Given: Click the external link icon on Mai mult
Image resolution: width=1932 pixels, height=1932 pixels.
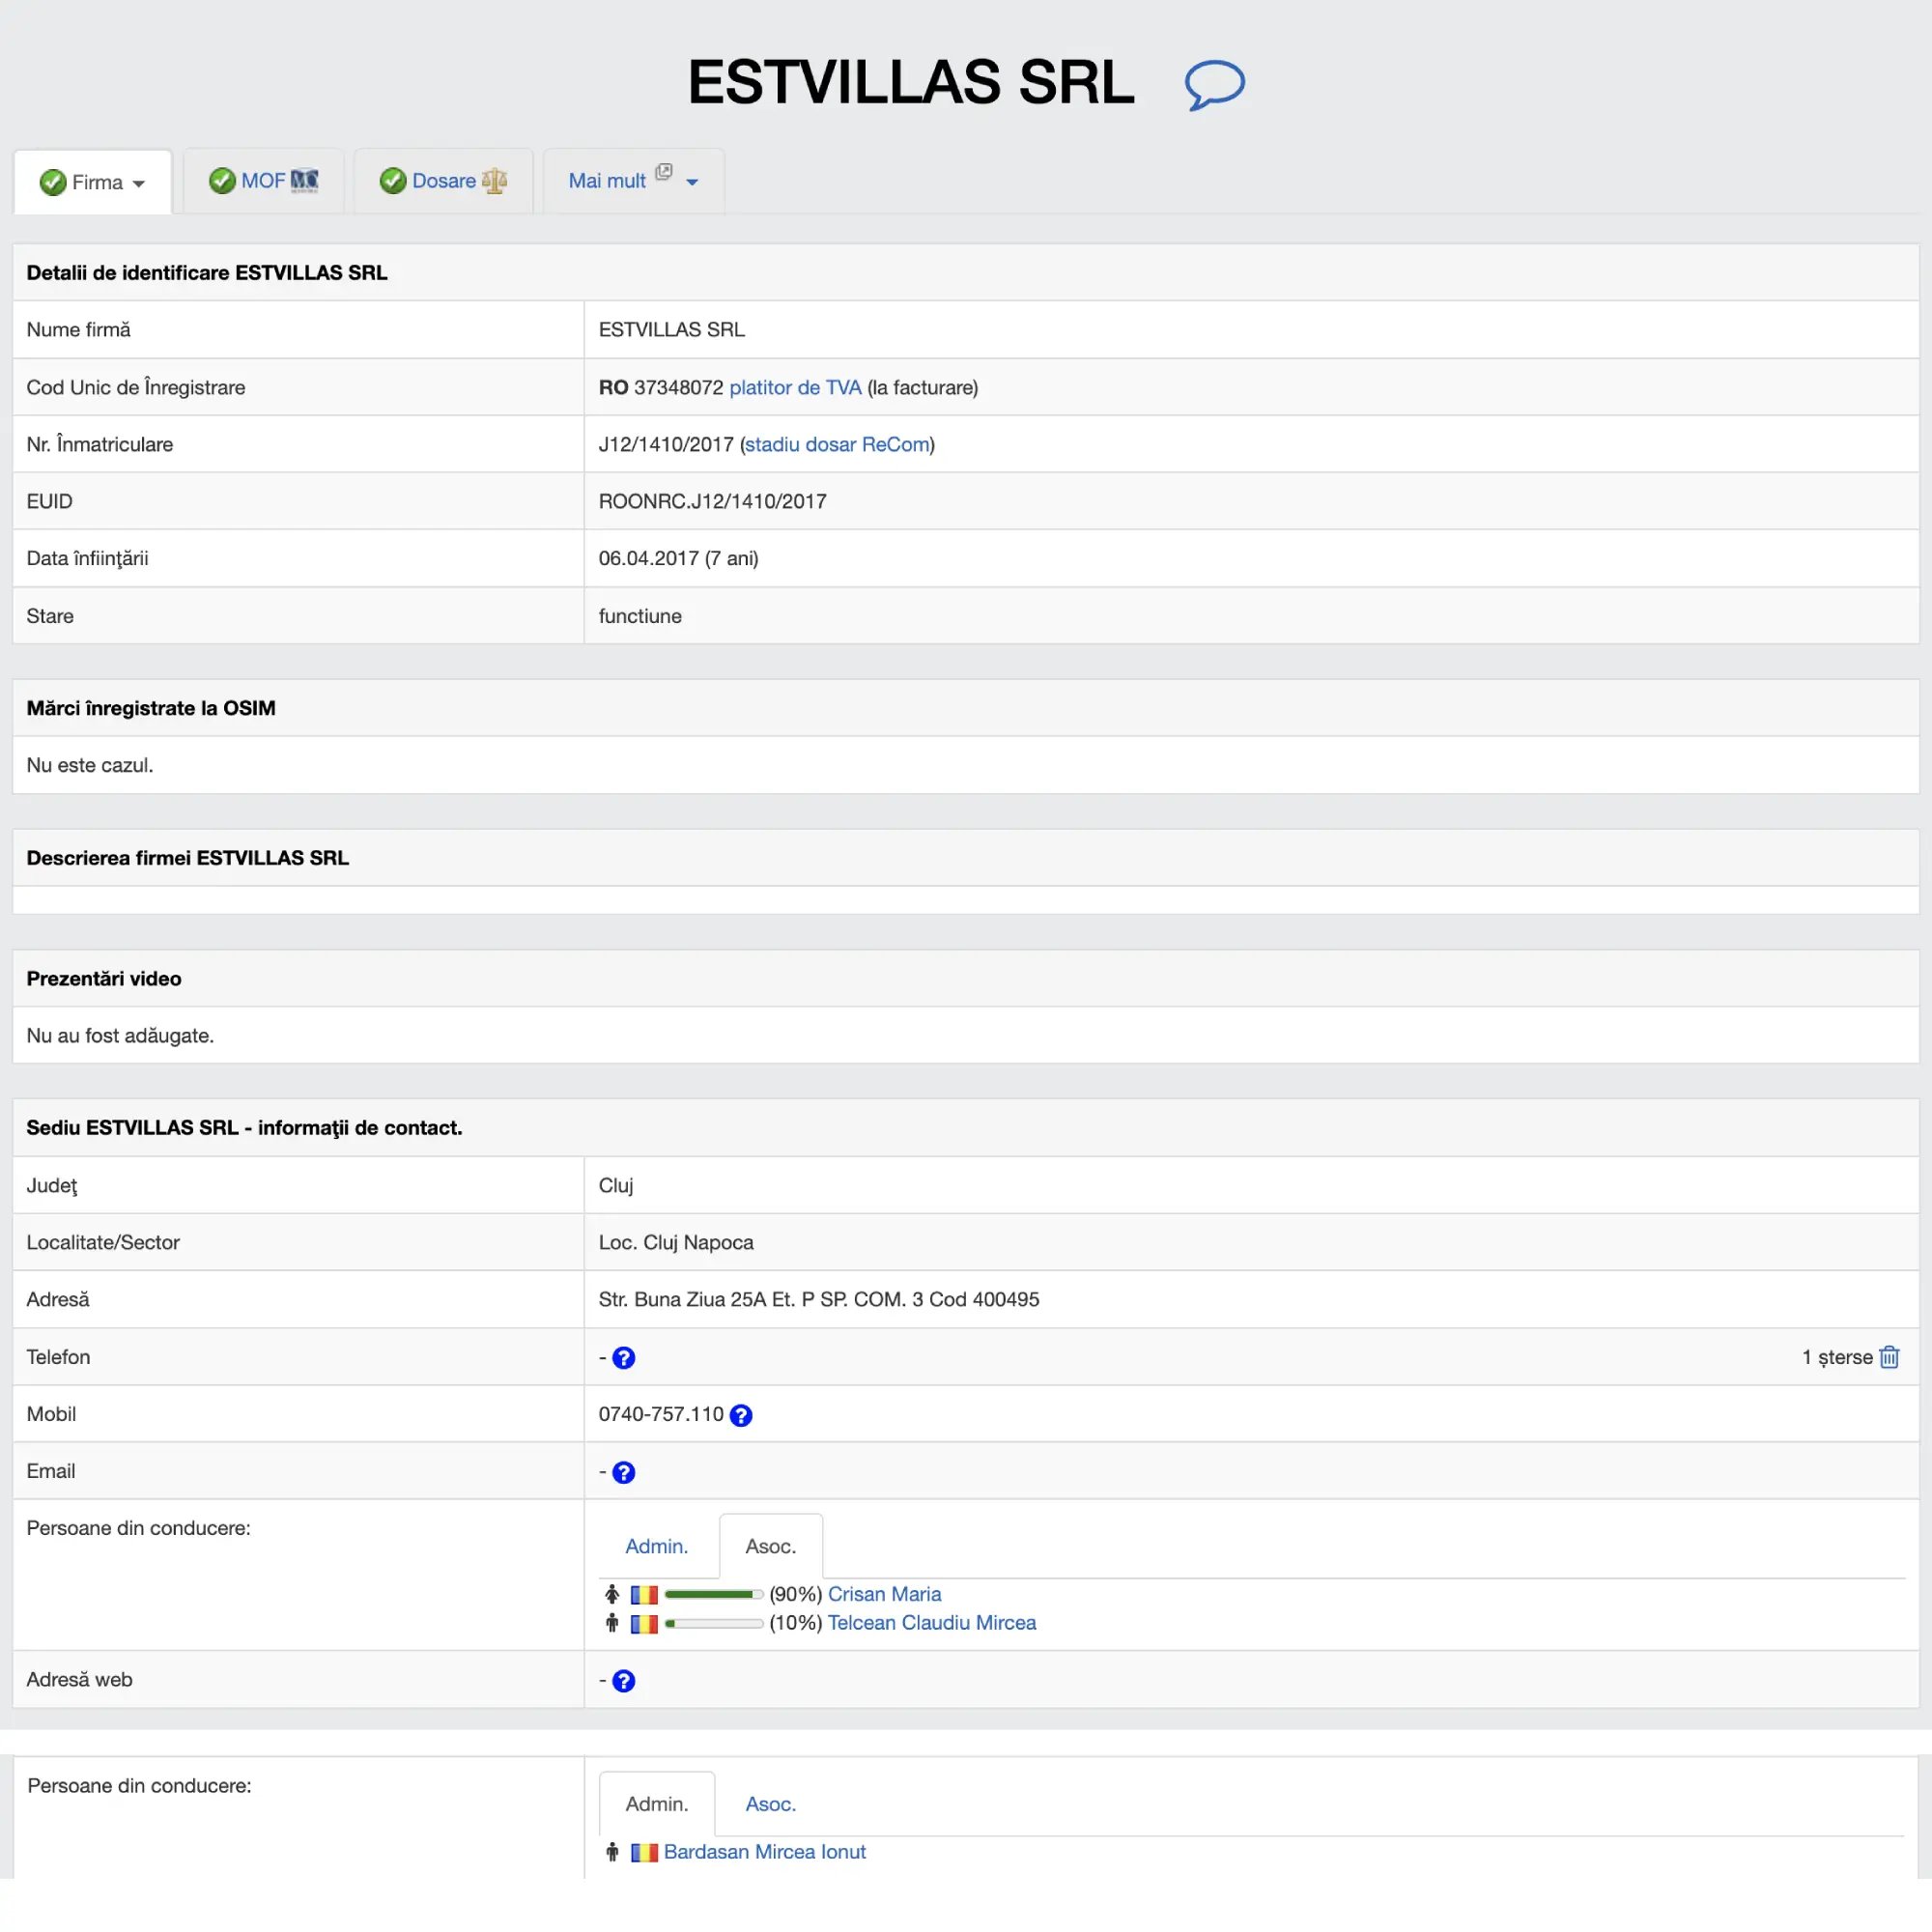Looking at the screenshot, I should pos(663,172).
